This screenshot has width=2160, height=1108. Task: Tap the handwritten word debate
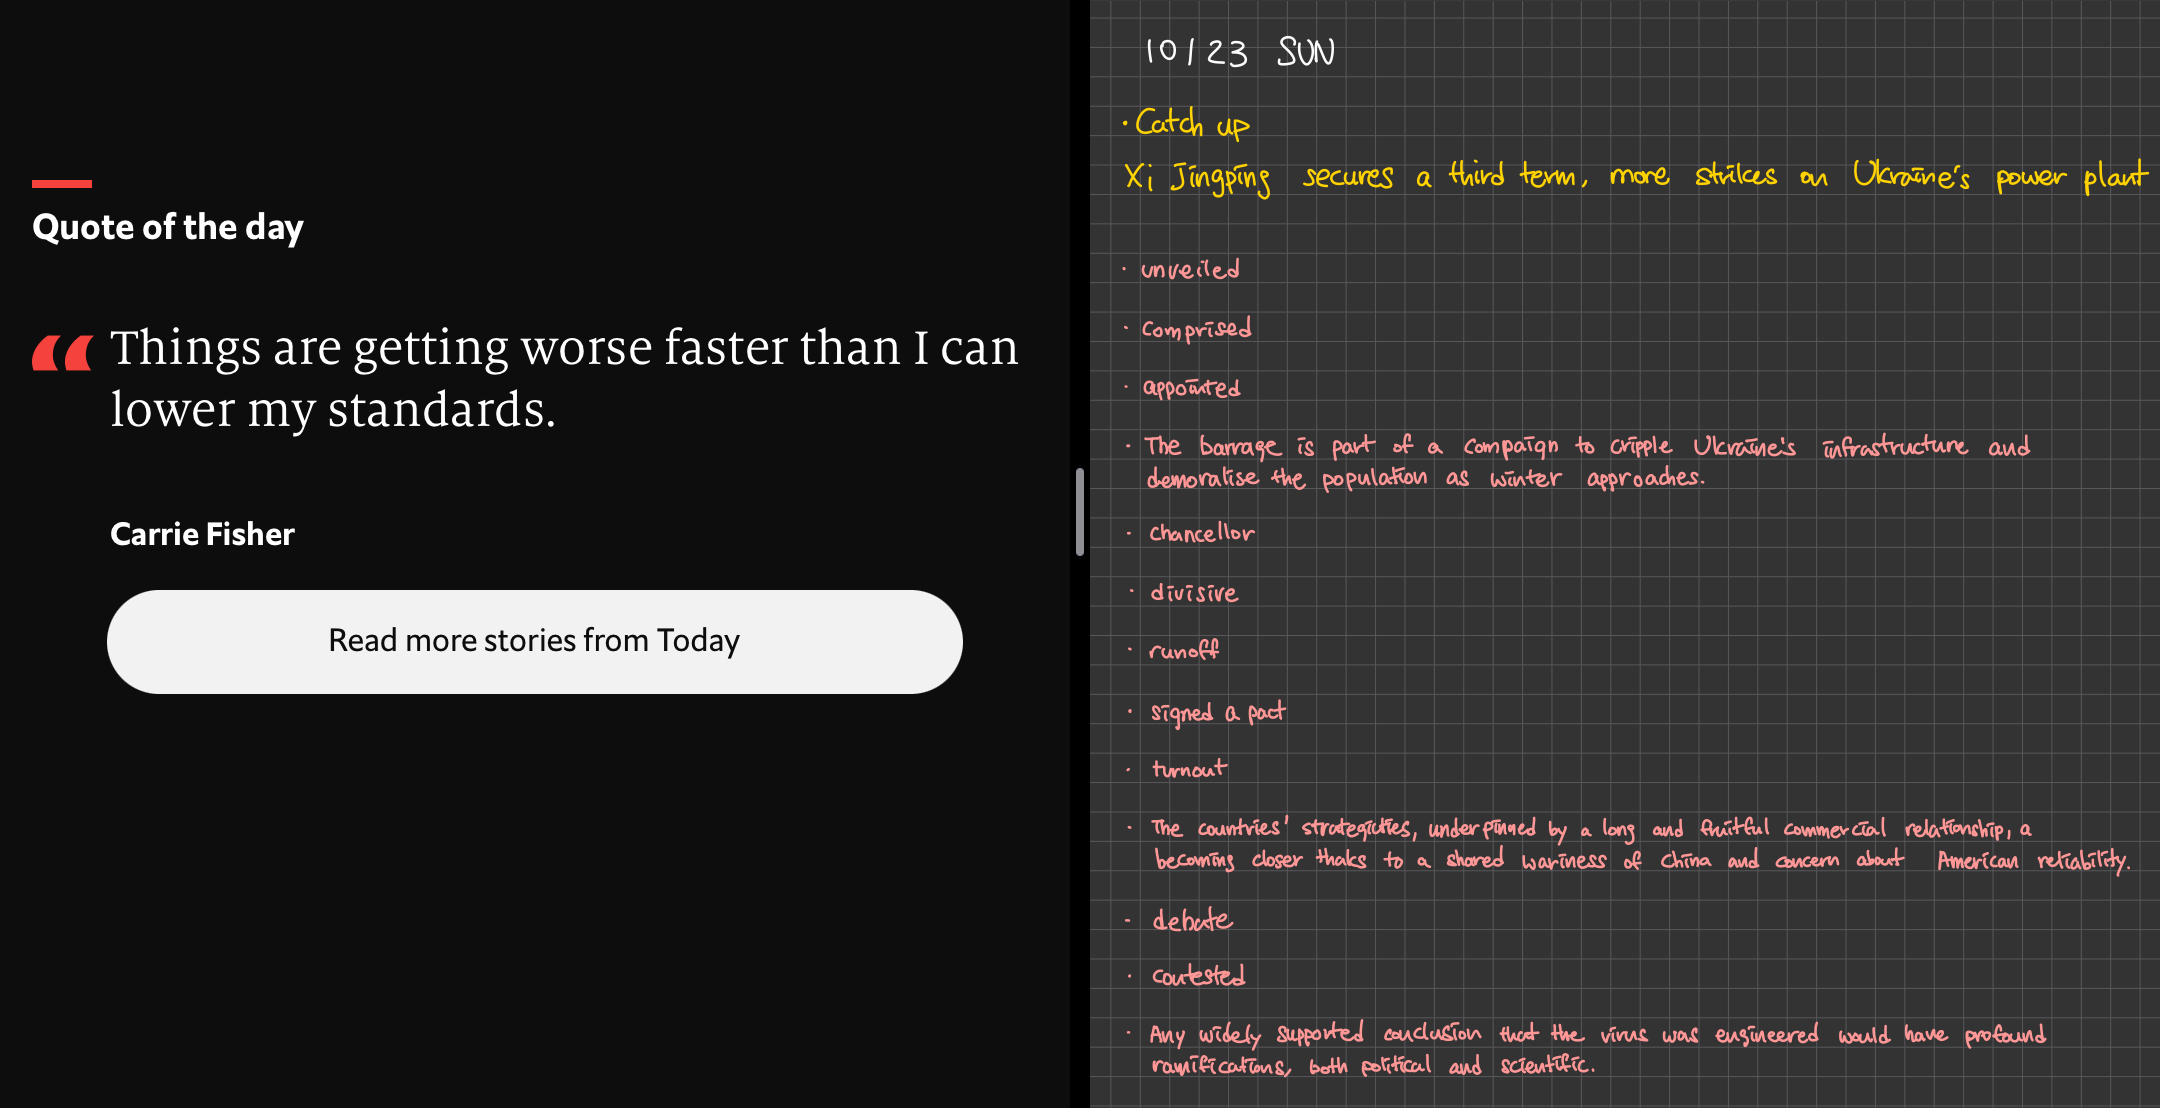(1191, 920)
